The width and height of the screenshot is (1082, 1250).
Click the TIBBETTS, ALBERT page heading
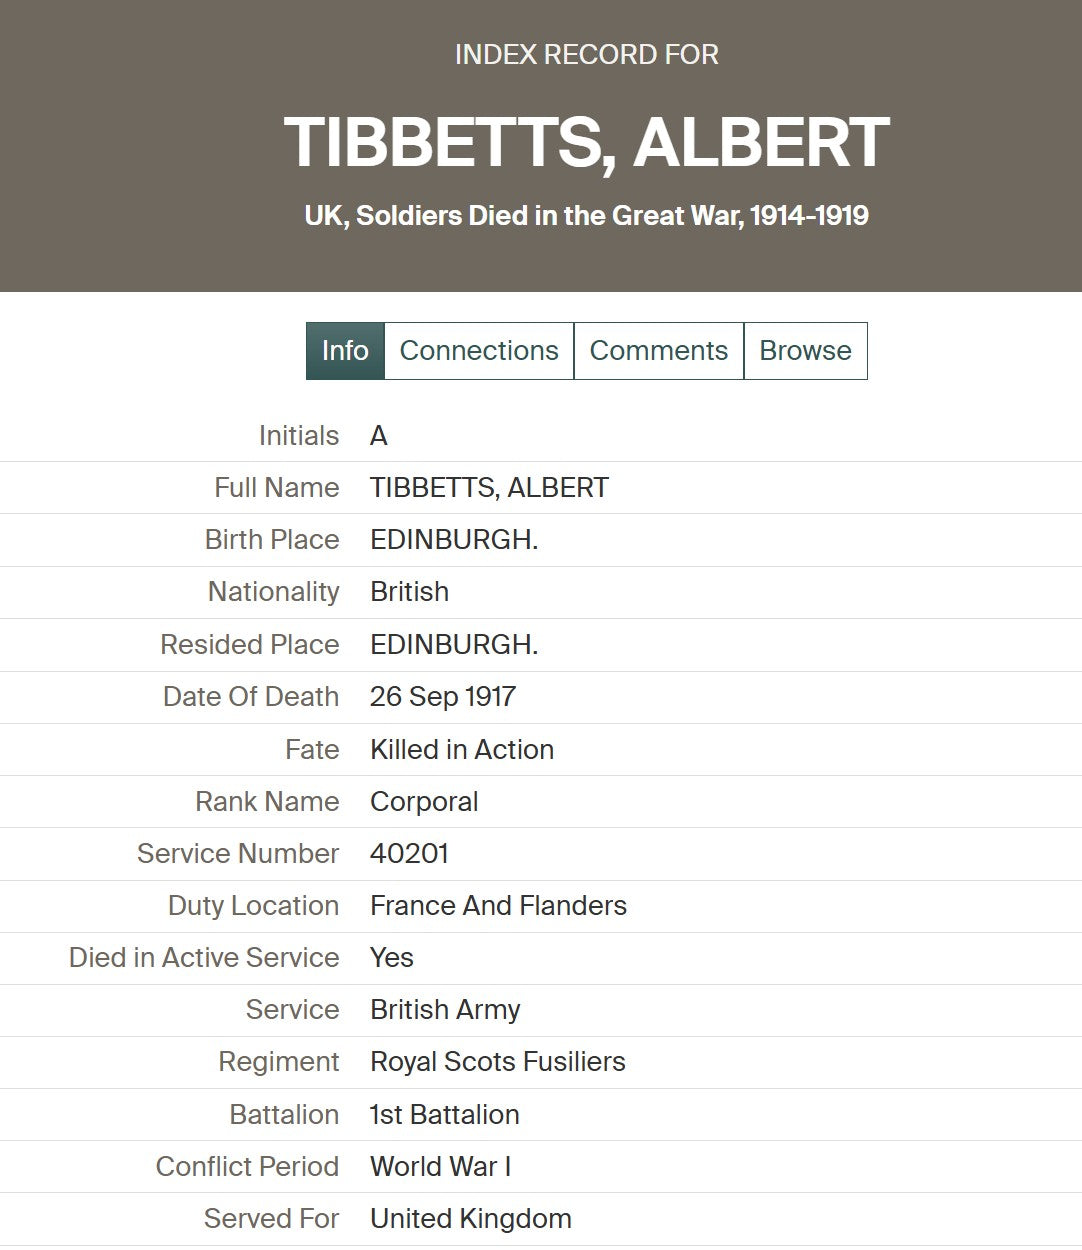[586, 141]
